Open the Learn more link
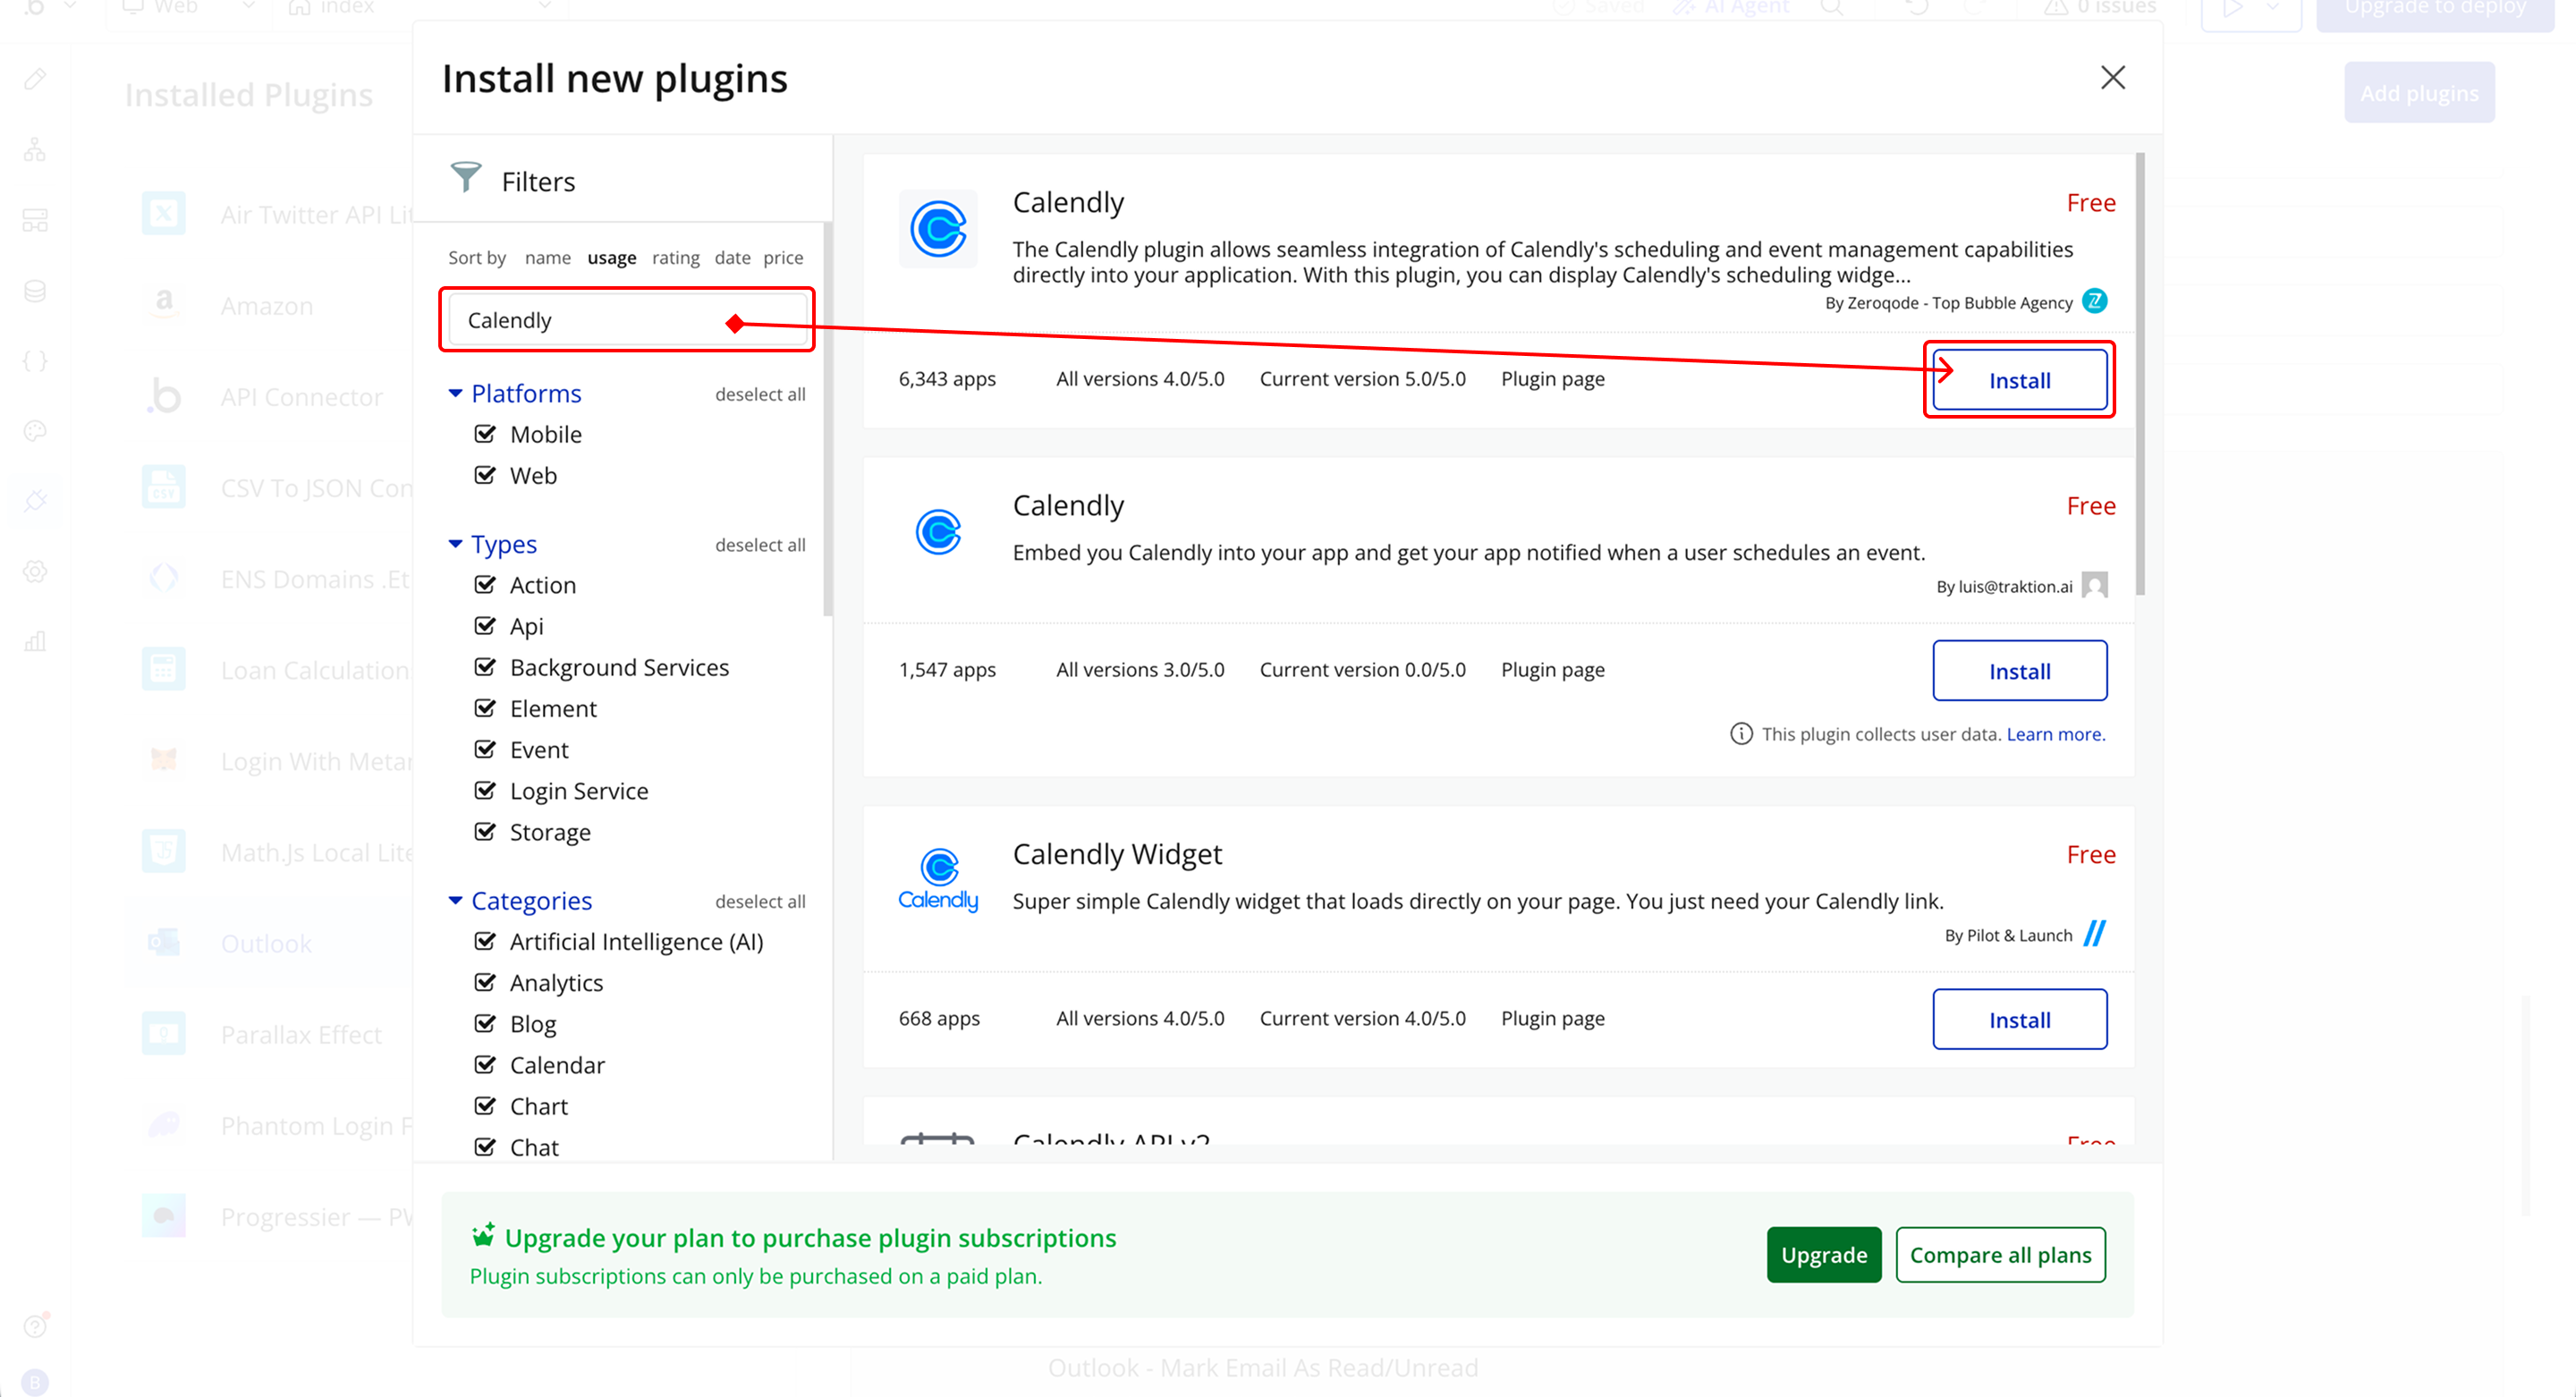The height and width of the screenshot is (1397, 2576). [x=2055, y=734]
